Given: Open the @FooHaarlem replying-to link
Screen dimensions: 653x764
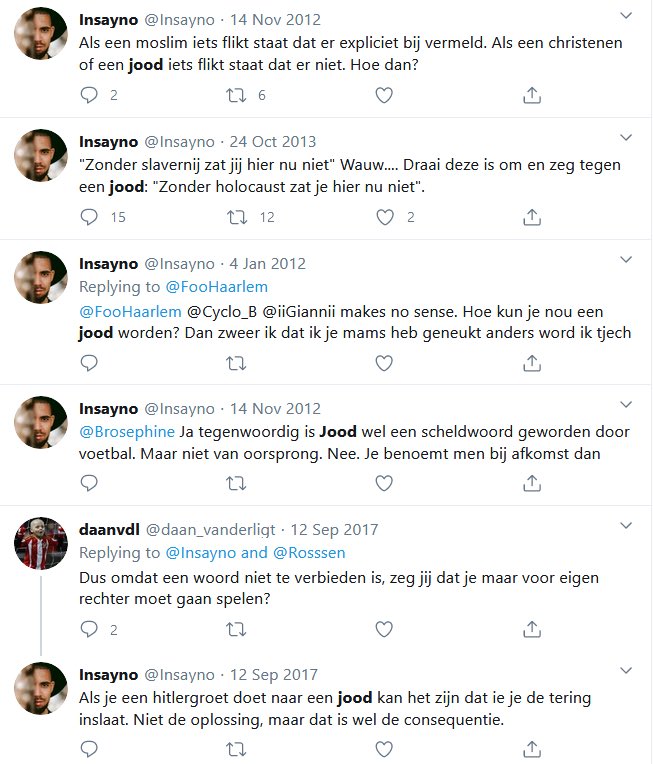Looking at the screenshot, I should (x=207, y=287).
